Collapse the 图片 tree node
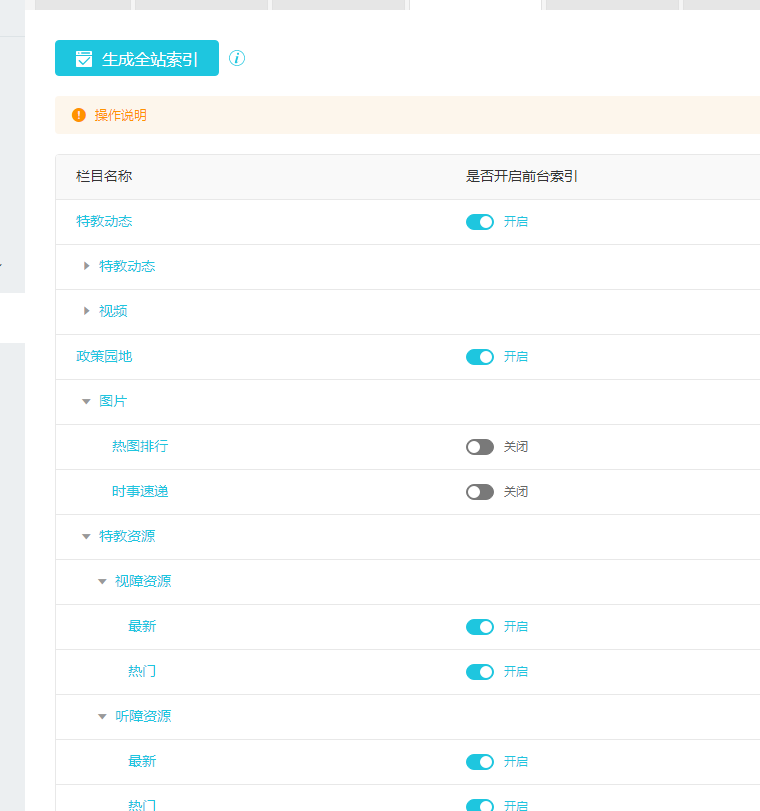The height and width of the screenshot is (811, 760). pyautogui.click(x=86, y=402)
